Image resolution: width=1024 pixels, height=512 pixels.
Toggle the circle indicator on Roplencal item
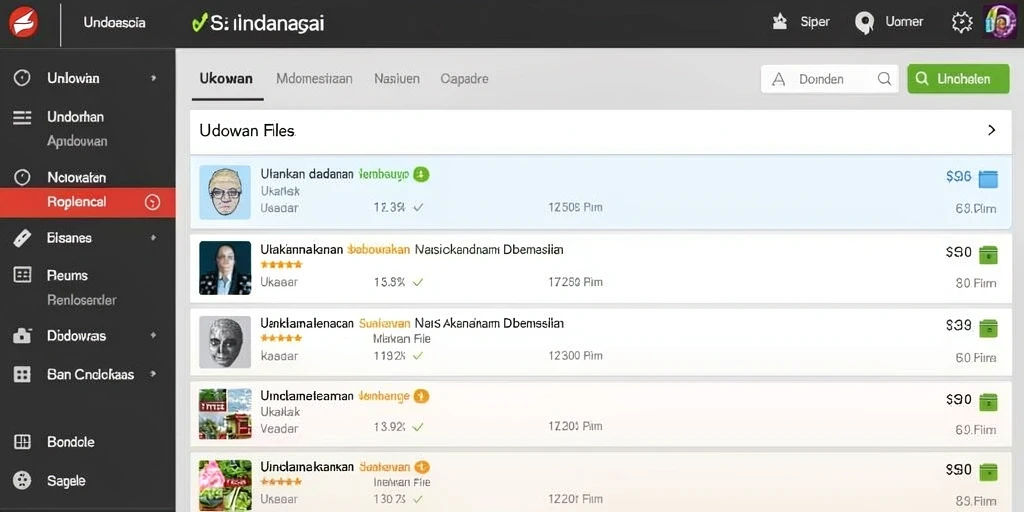tap(152, 202)
